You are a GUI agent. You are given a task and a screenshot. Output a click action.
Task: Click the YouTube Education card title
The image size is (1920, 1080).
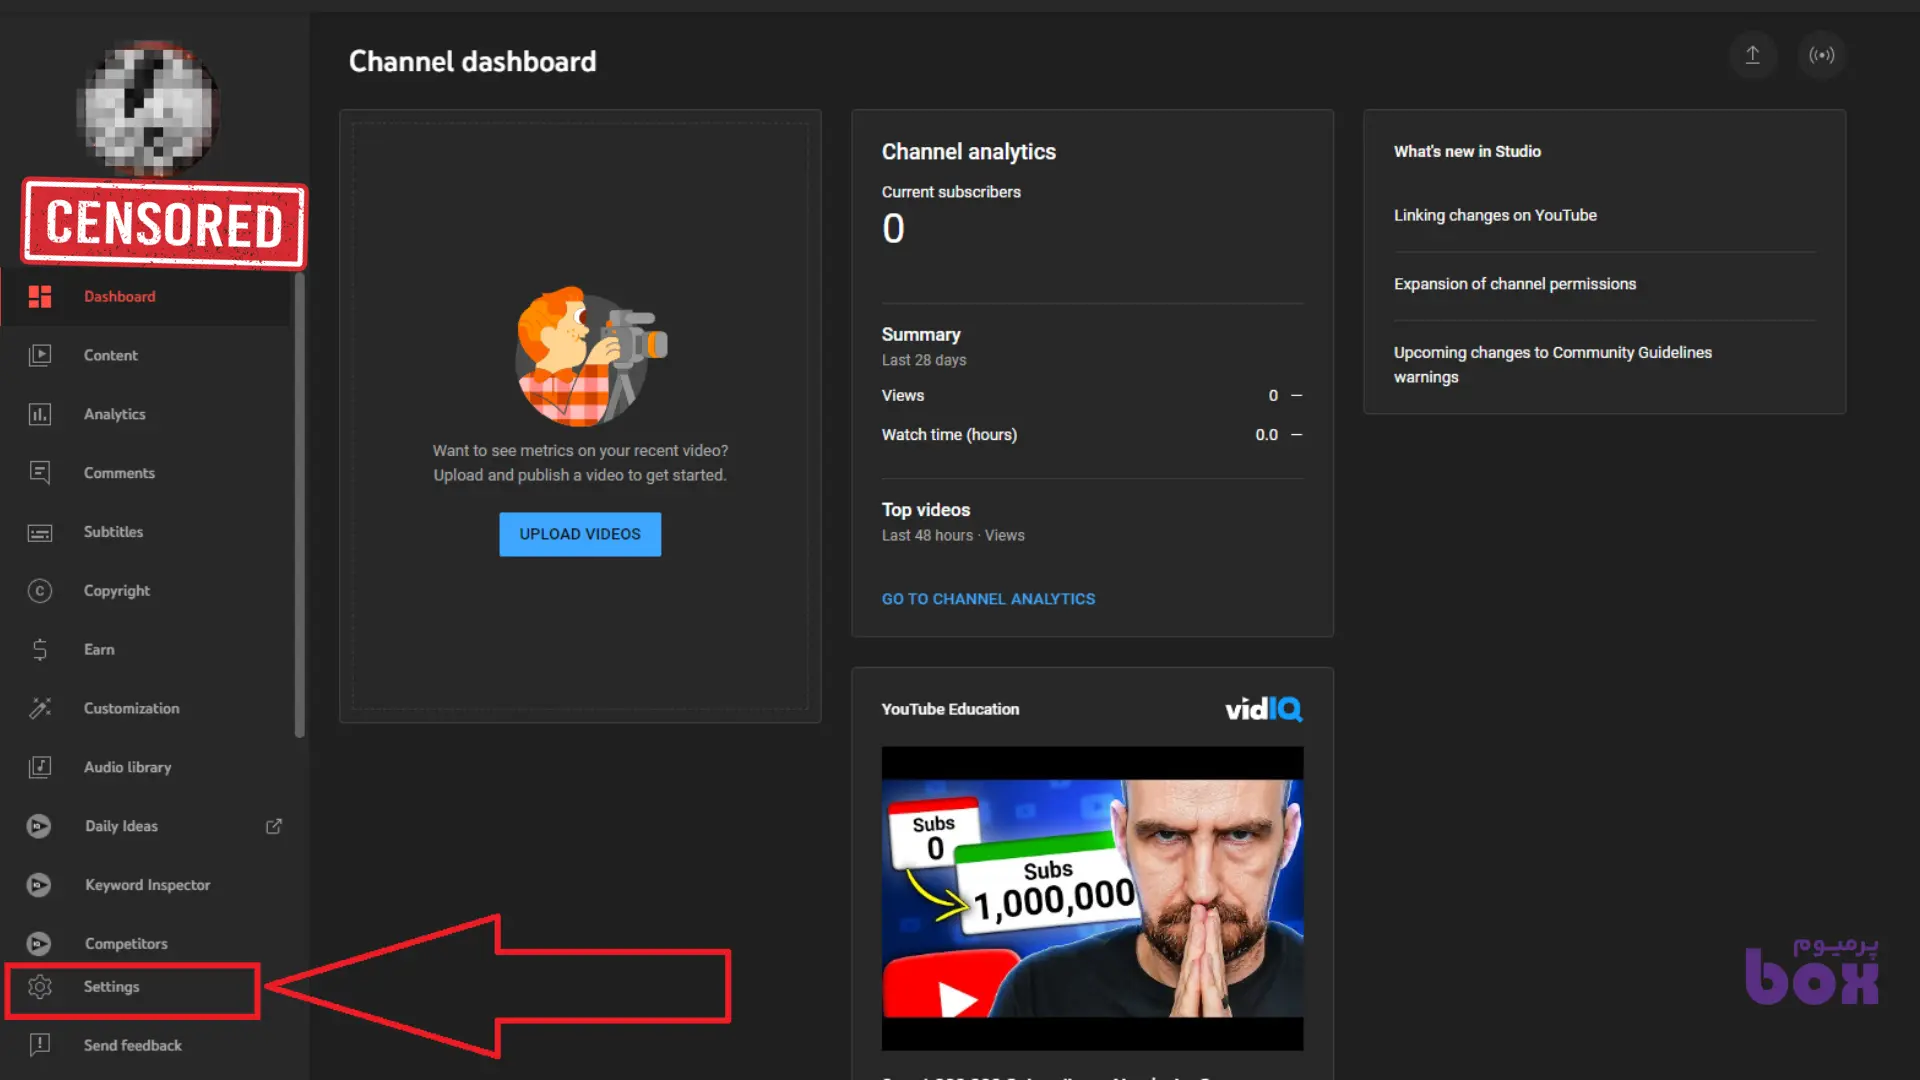tap(950, 709)
